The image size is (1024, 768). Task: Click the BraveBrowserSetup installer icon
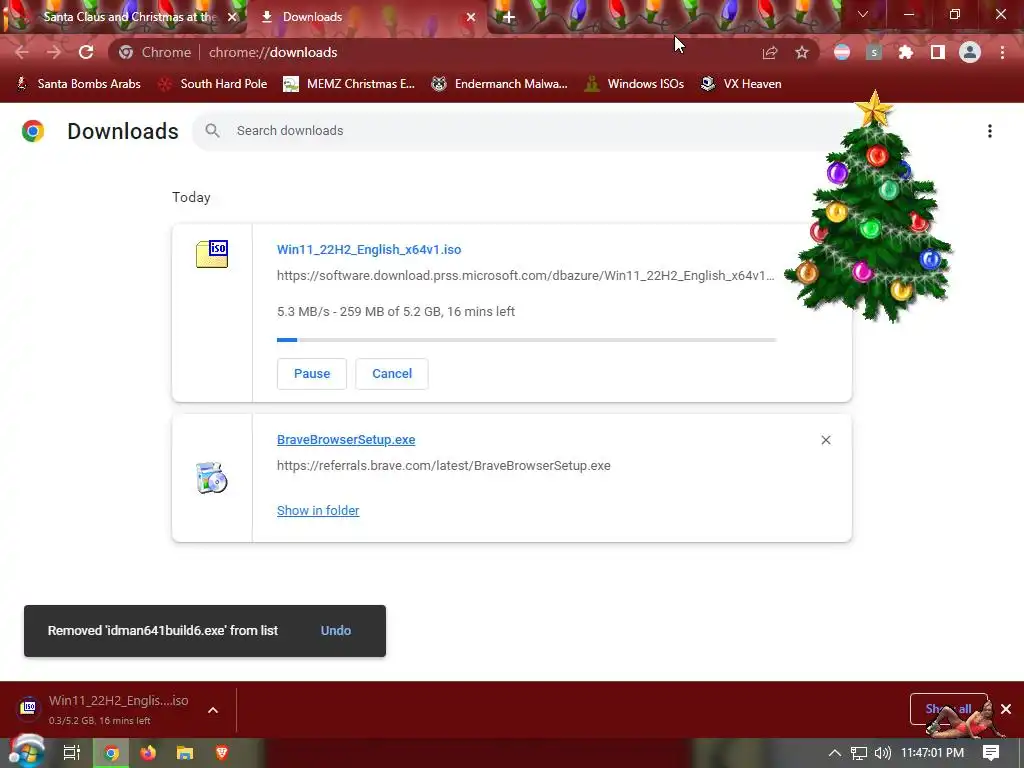point(212,478)
